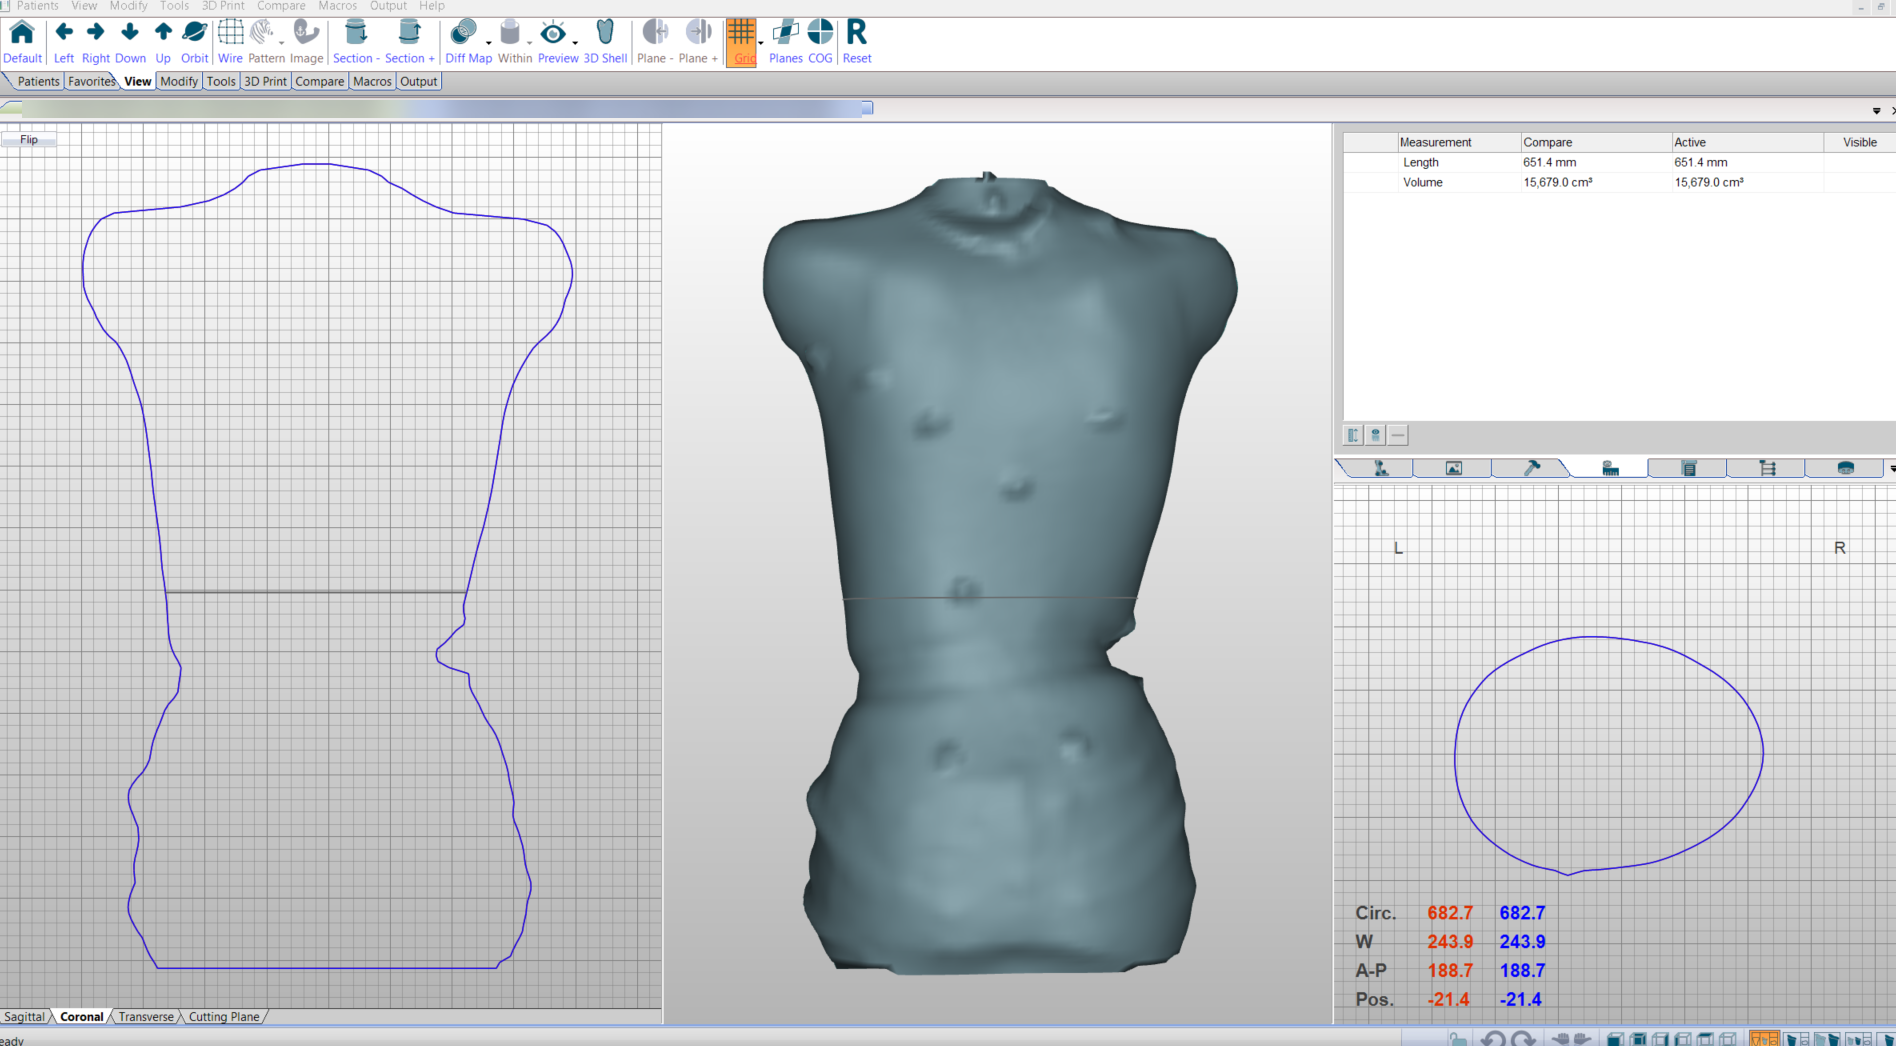Open the image panel tab
Screen dimensions: 1896x1046
(x=1453, y=468)
